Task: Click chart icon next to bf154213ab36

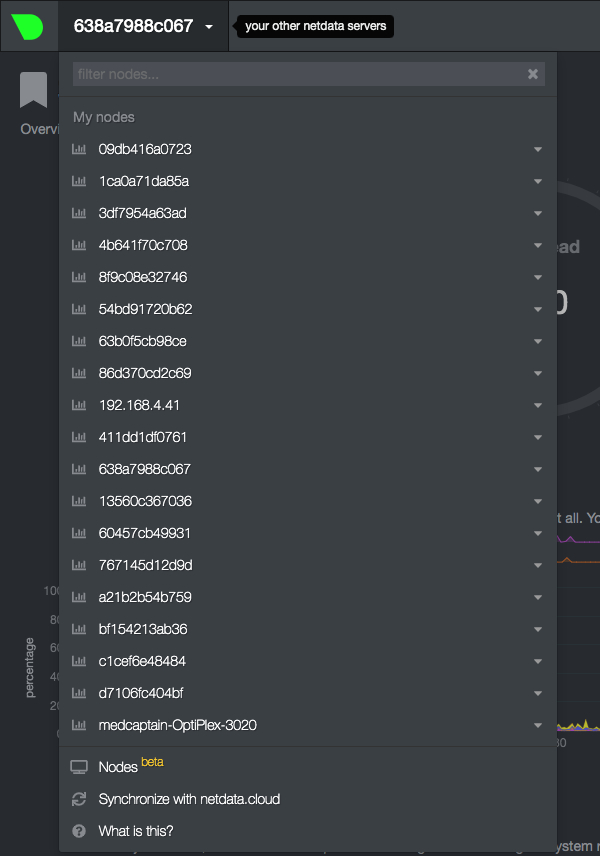Action: (x=79, y=629)
